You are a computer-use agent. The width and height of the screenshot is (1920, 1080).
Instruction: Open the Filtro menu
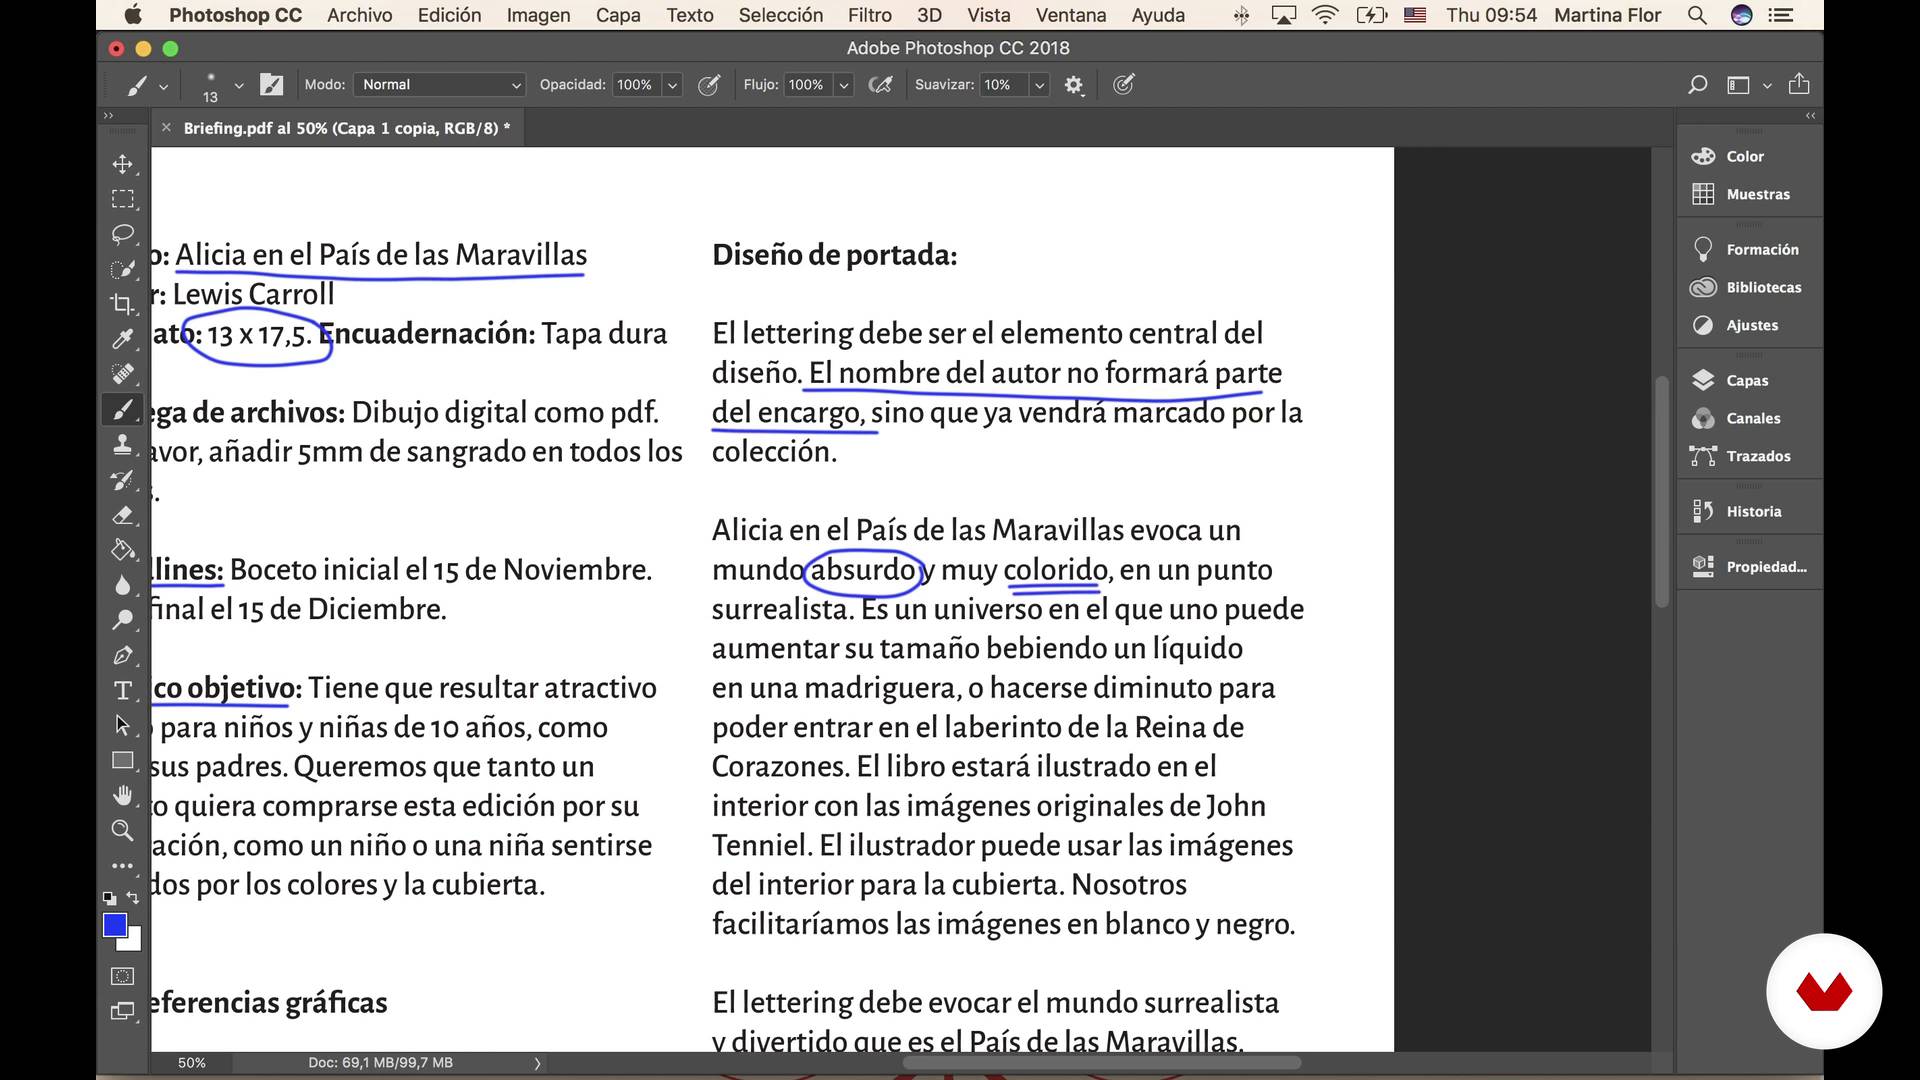pos(869,15)
